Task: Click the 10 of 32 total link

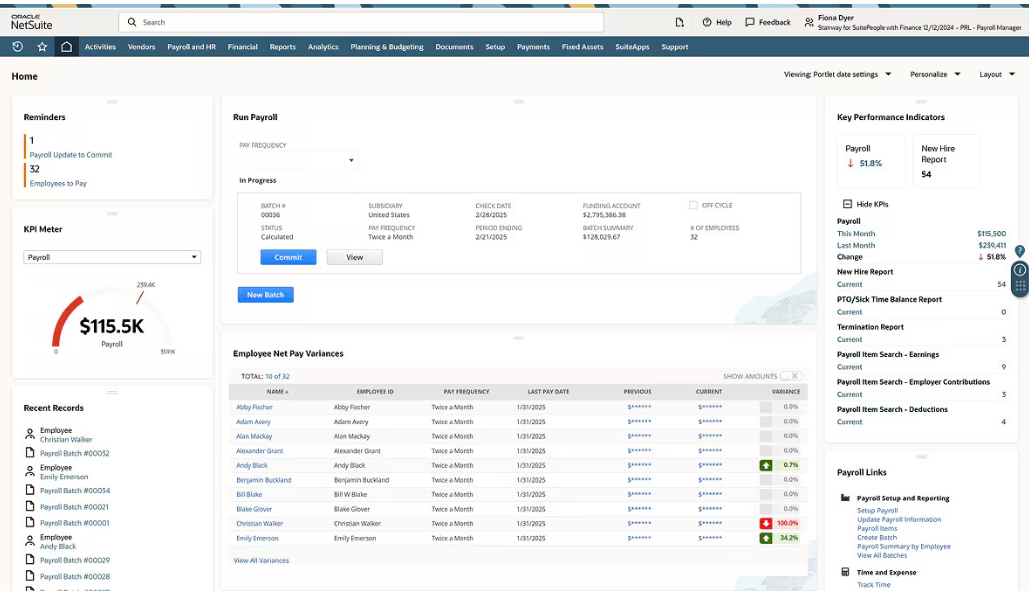Action: [277, 376]
